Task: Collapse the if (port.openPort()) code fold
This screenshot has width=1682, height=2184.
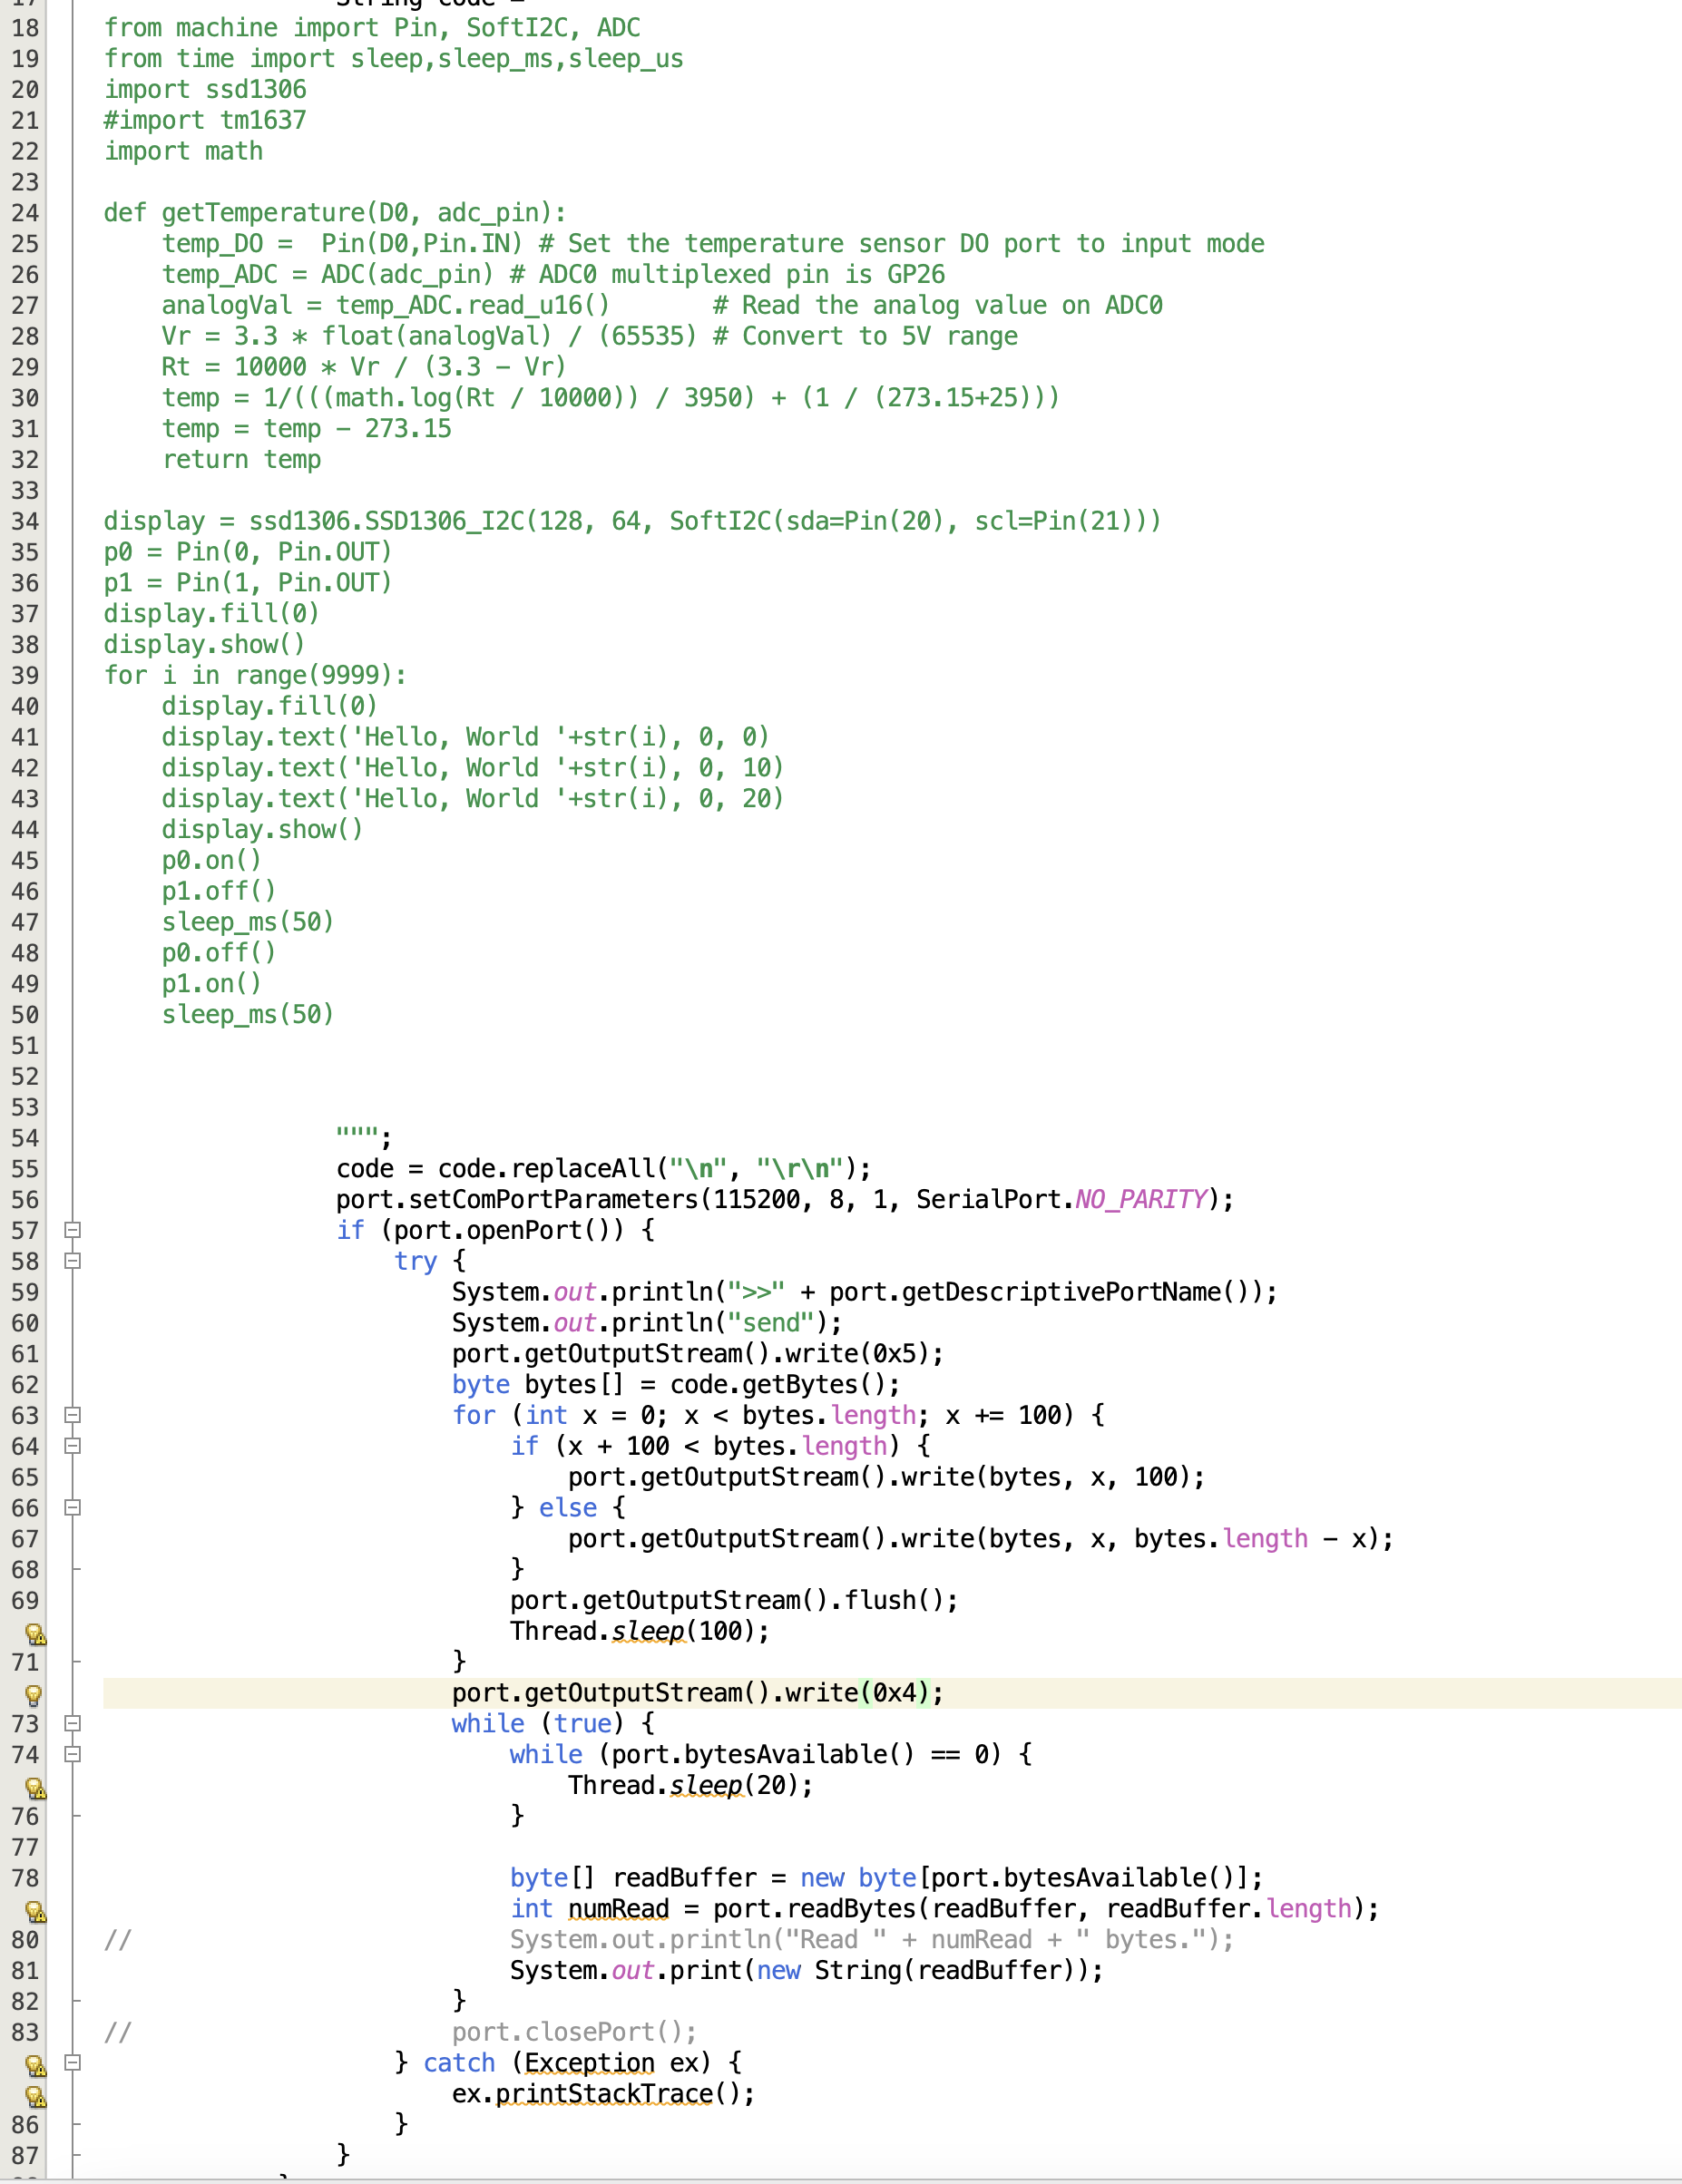Action: click(x=72, y=1230)
